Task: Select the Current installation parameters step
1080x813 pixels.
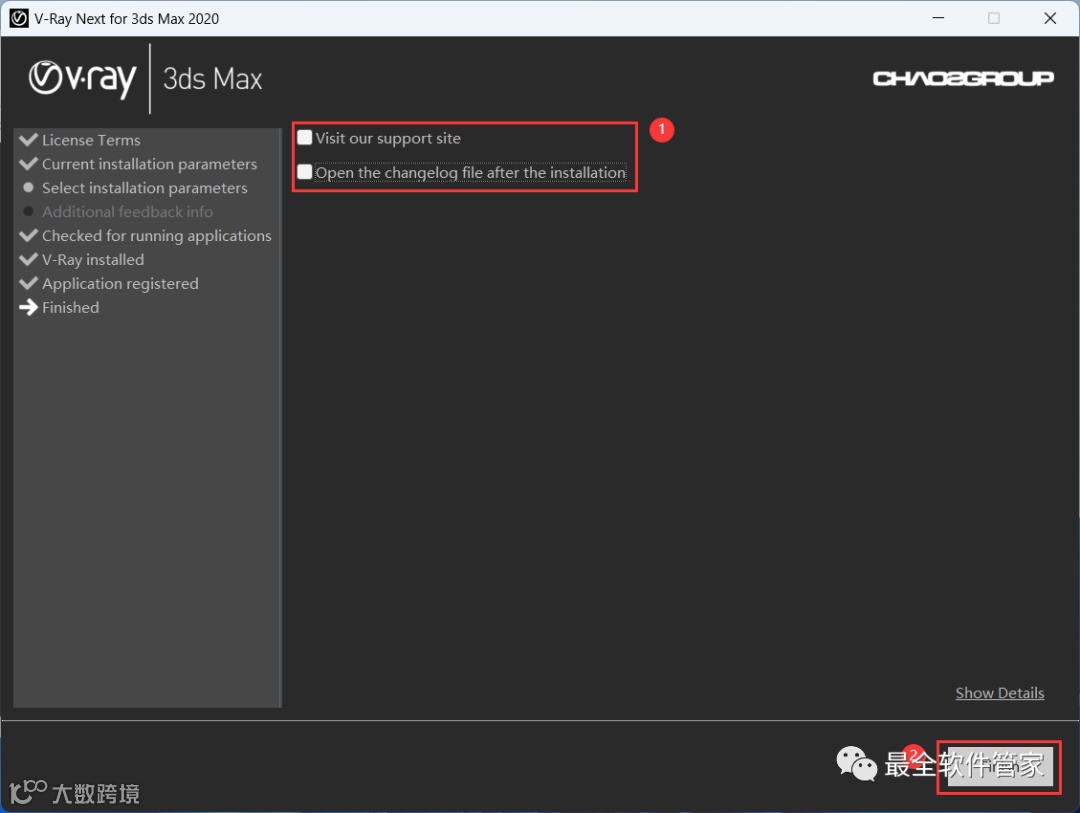Action: coord(149,164)
